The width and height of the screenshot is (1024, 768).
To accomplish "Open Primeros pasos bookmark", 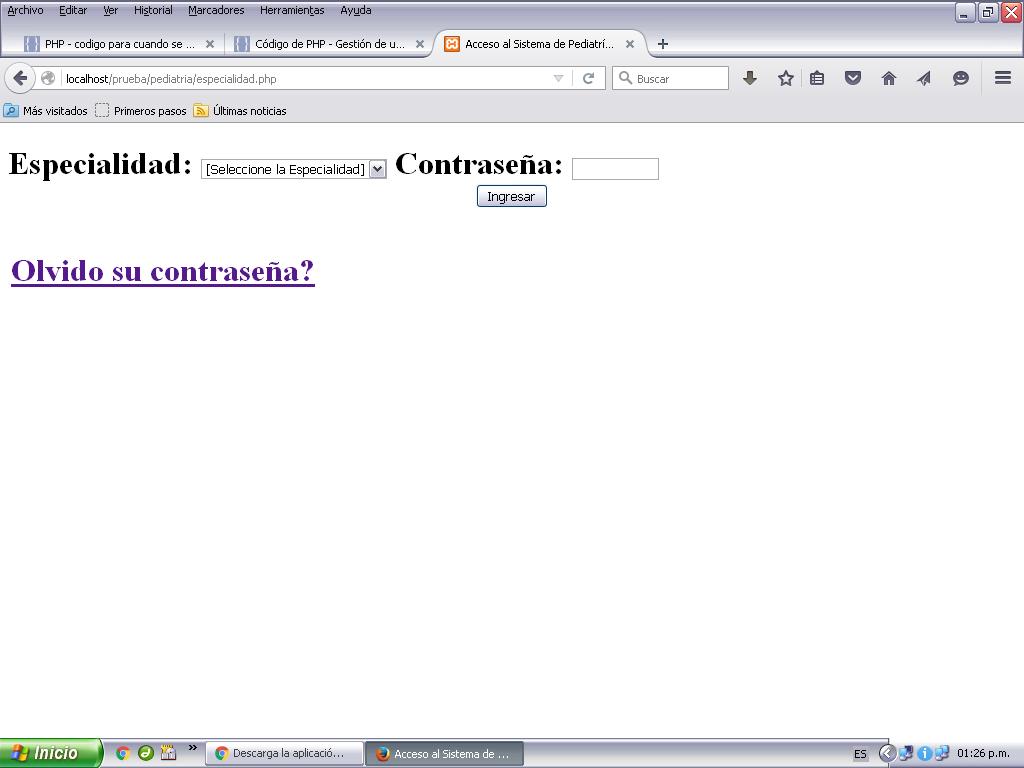I will point(140,110).
